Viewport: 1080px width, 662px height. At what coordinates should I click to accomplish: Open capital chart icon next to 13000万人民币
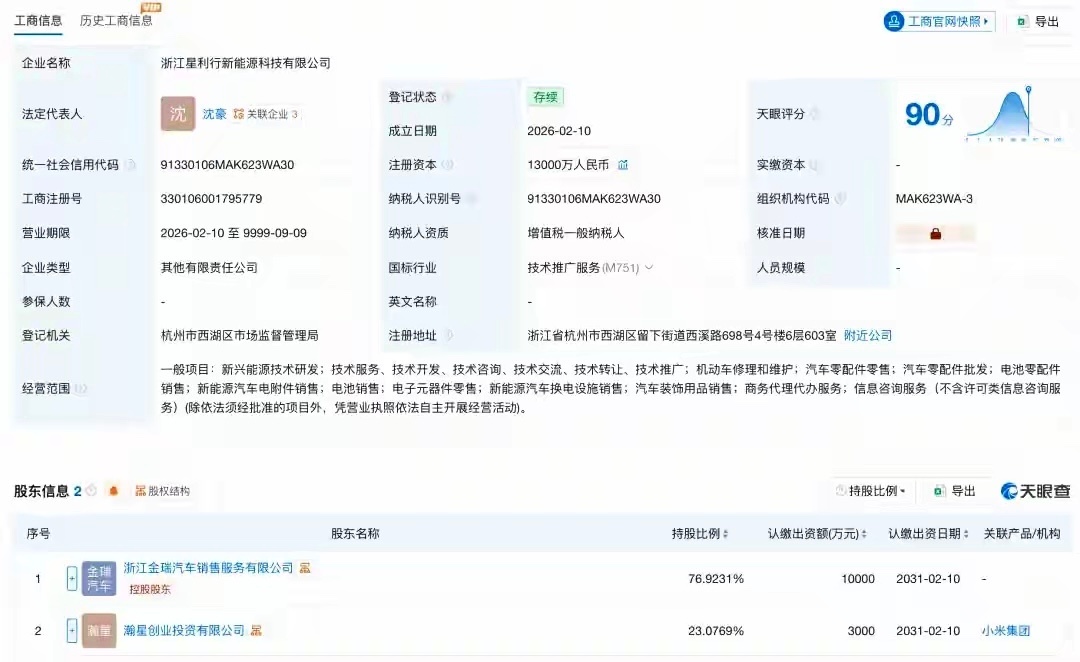point(623,165)
